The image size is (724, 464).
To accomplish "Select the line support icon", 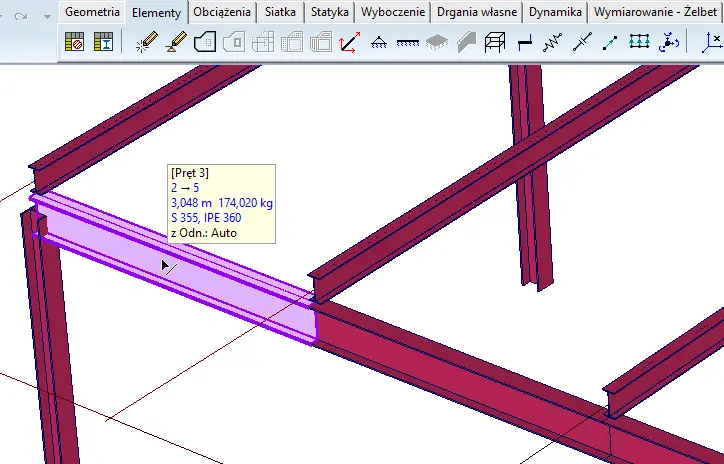I will click(408, 42).
